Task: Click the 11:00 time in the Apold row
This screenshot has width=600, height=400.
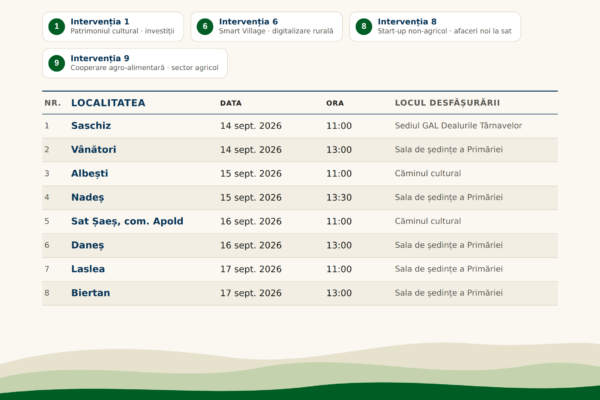Action: click(x=339, y=222)
